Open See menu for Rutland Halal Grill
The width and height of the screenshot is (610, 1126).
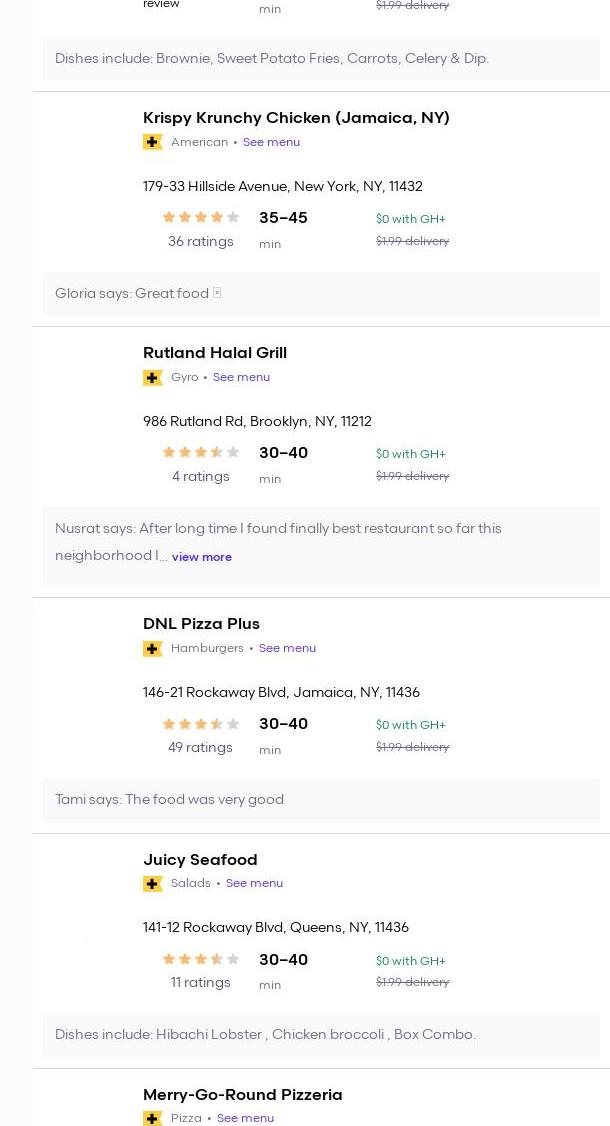point(241,377)
